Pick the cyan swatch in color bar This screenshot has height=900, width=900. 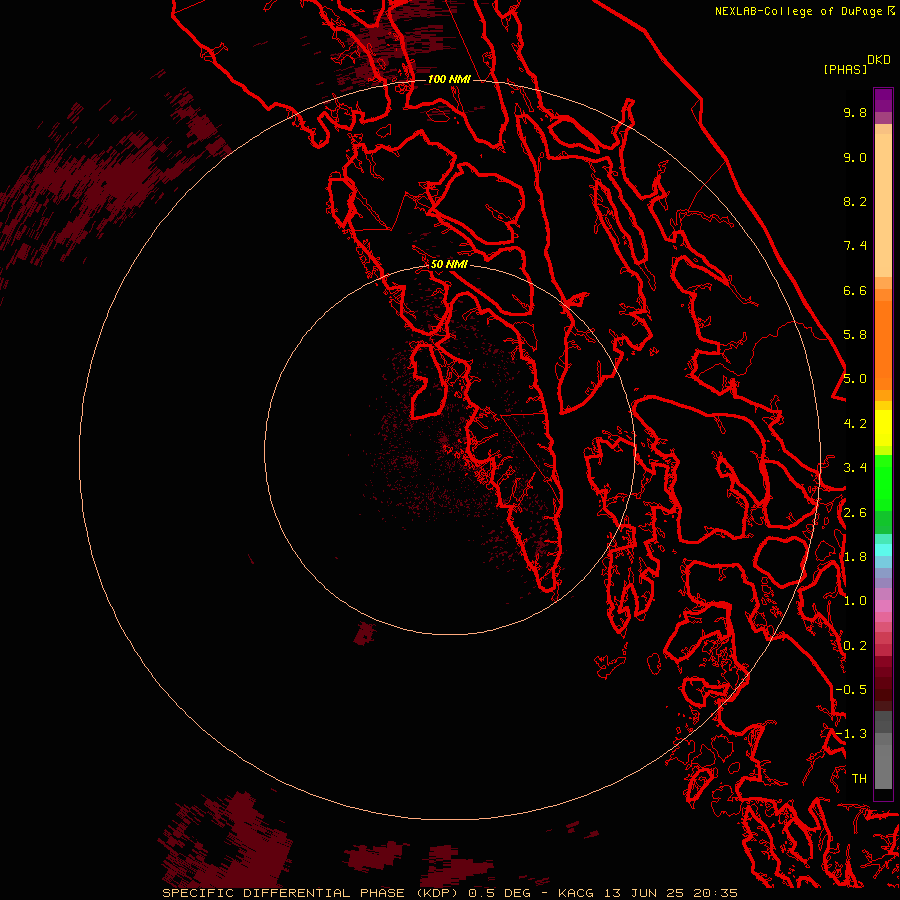click(883, 550)
